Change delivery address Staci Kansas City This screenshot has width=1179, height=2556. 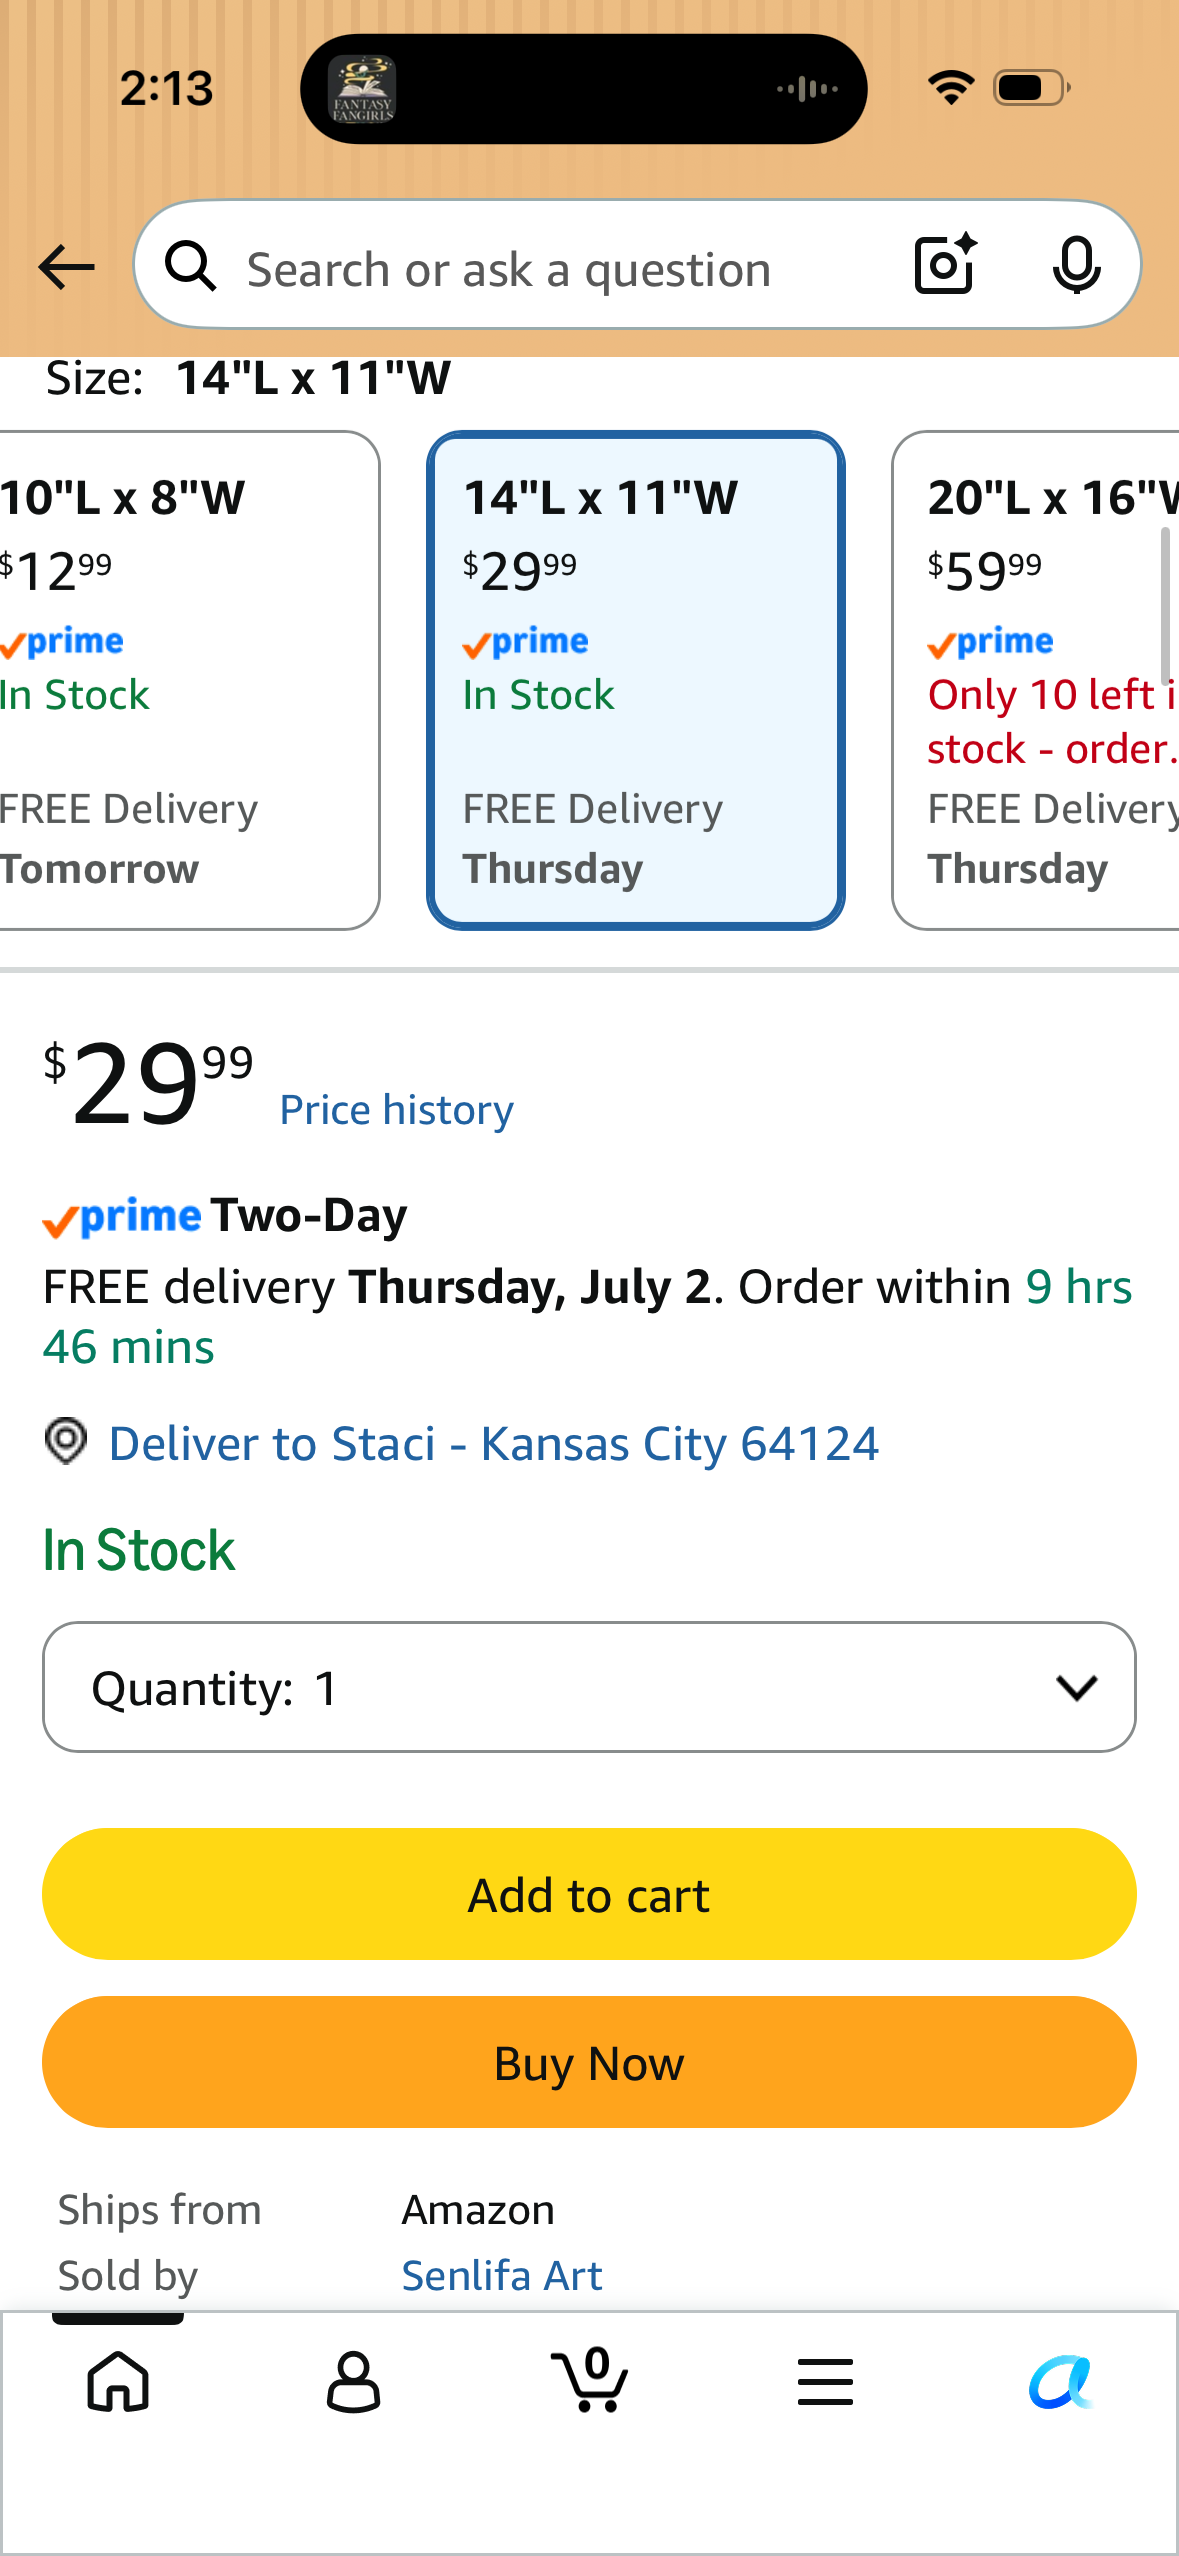pyautogui.click(x=494, y=1443)
